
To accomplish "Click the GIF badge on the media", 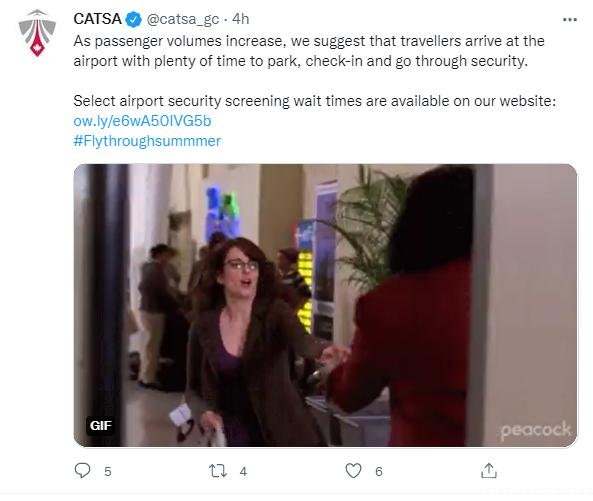I will point(101,426).
